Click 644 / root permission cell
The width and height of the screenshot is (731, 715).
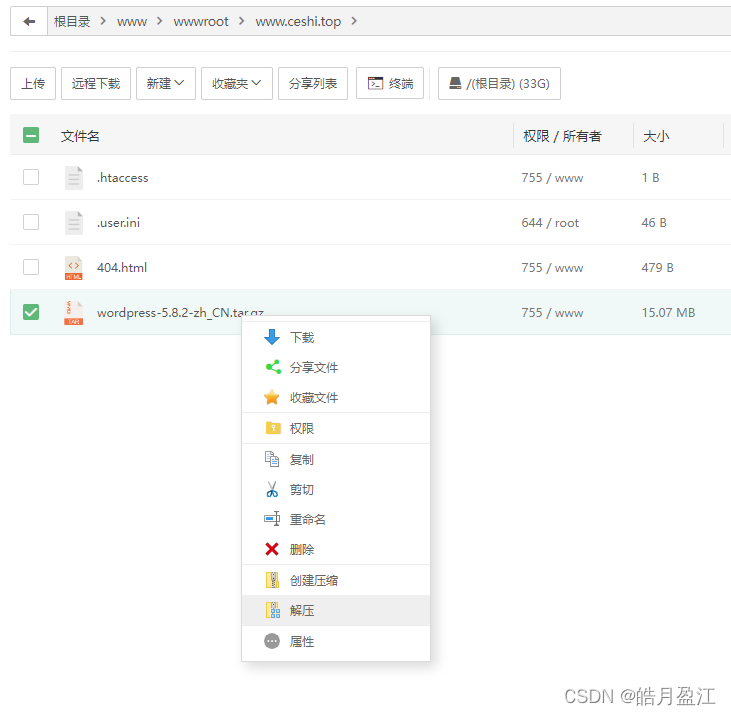pos(550,223)
